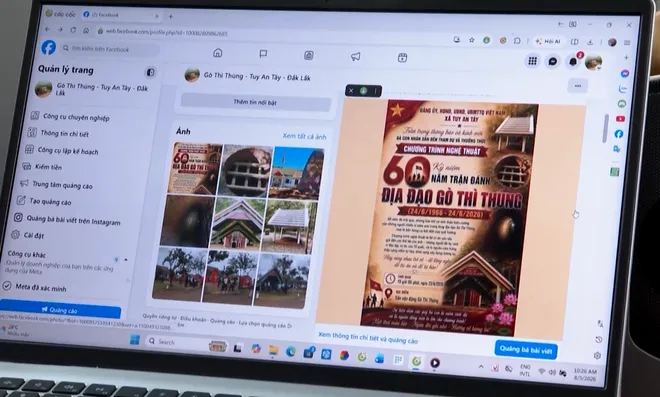Open the YouTube icon in browser side panel
Viewport: 660px width, 397px height.
pos(620,119)
